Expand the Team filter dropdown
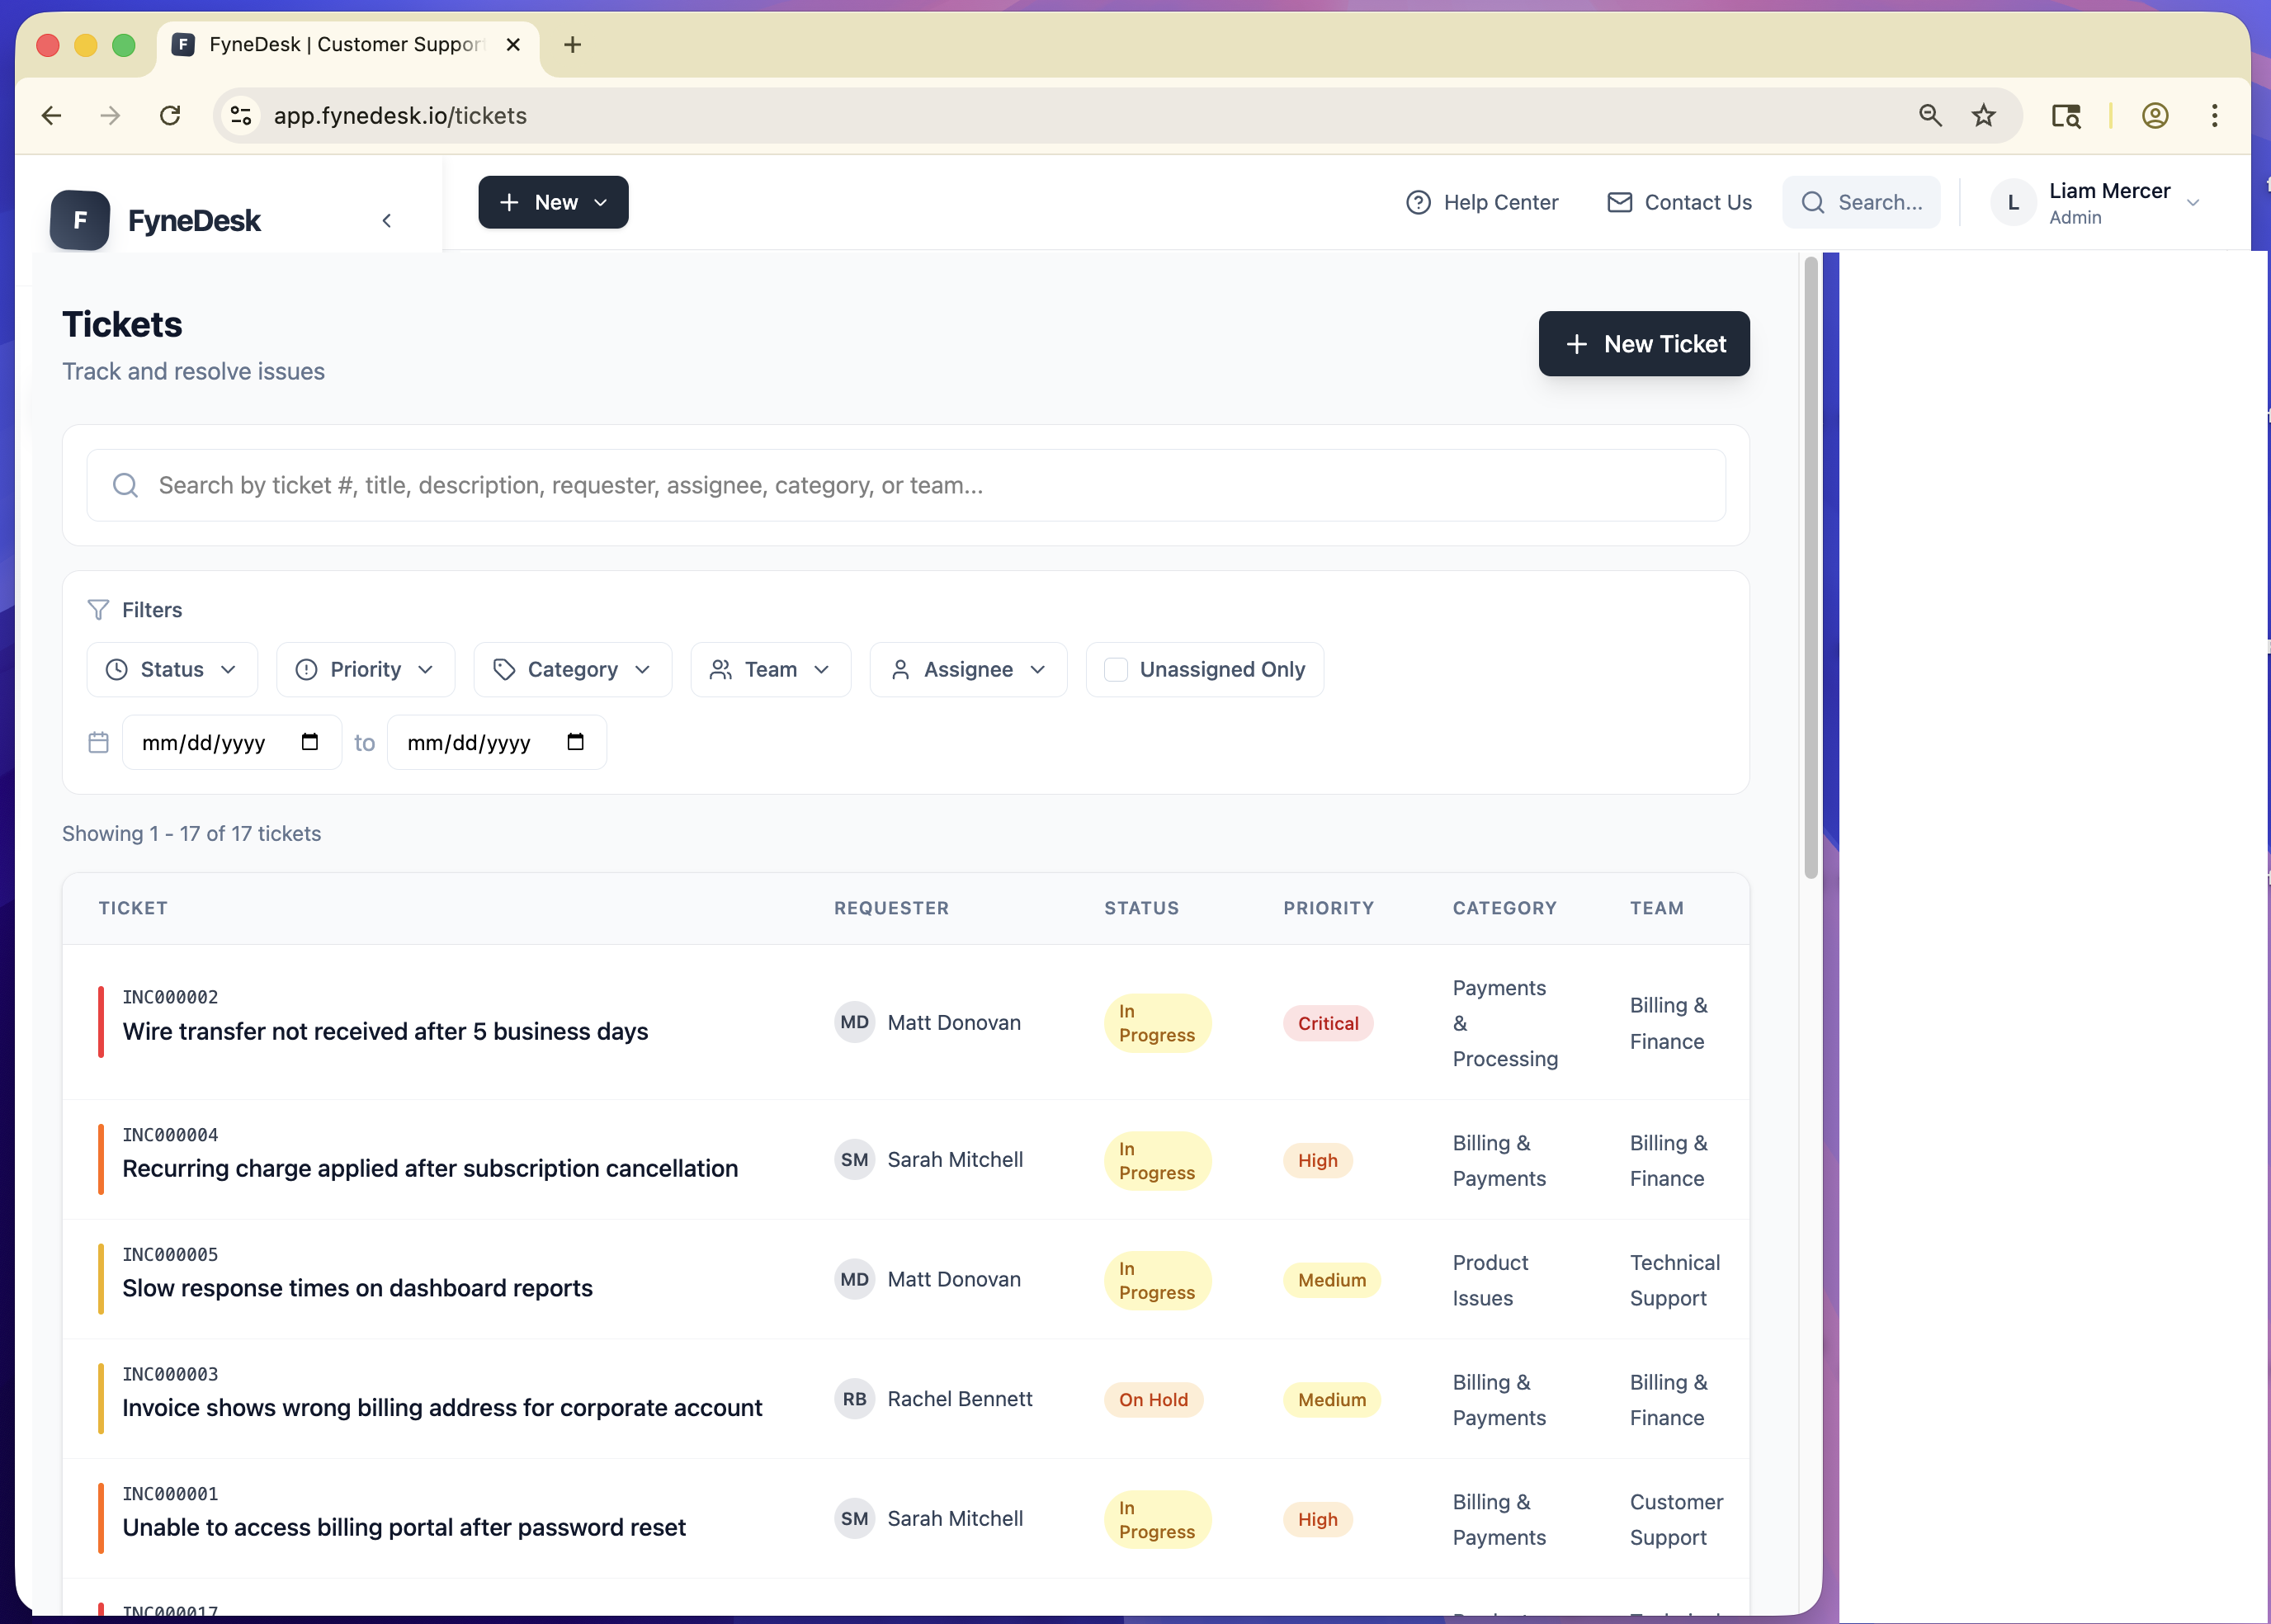The height and width of the screenshot is (1624, 2271). click(770, 669)
